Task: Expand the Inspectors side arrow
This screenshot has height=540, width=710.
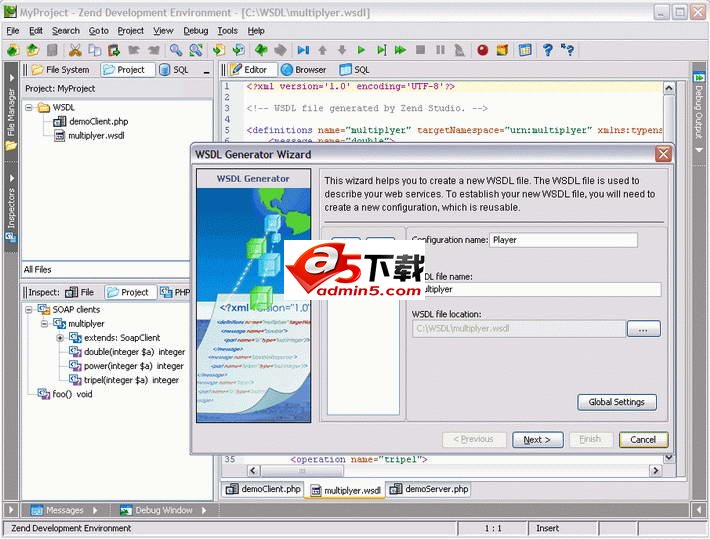Action: pos(11,178)
